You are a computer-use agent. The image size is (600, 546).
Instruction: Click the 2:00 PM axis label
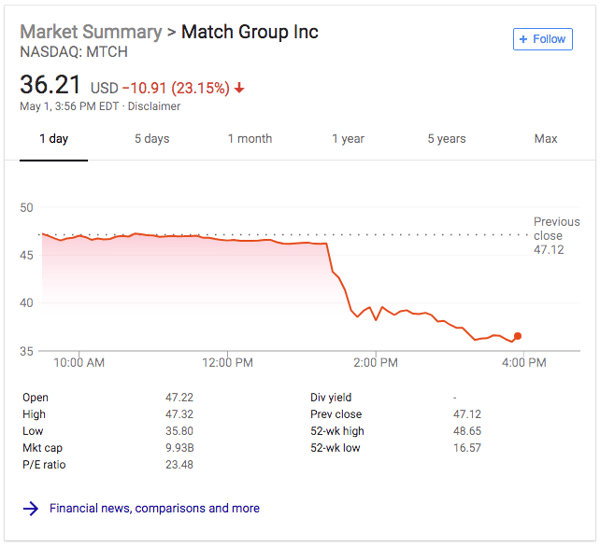(x=375, y=362)
